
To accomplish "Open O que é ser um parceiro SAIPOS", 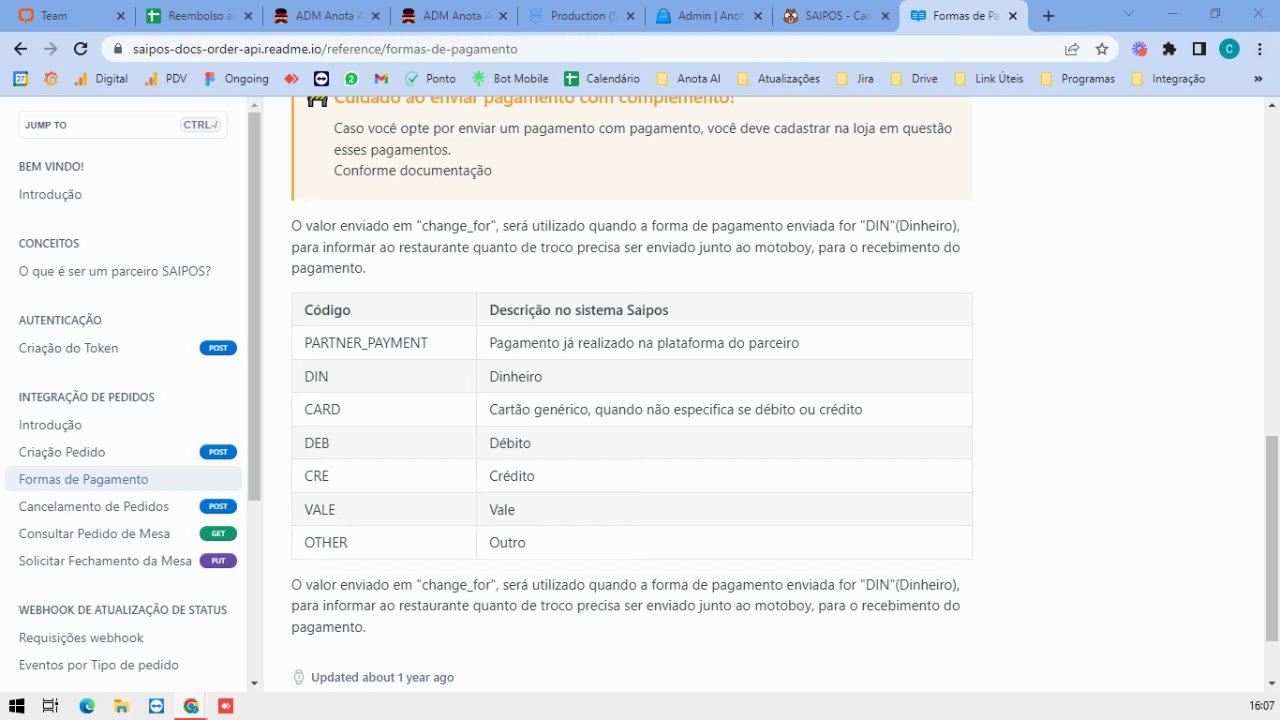I will pyautogui.click(x=115, y=271).
